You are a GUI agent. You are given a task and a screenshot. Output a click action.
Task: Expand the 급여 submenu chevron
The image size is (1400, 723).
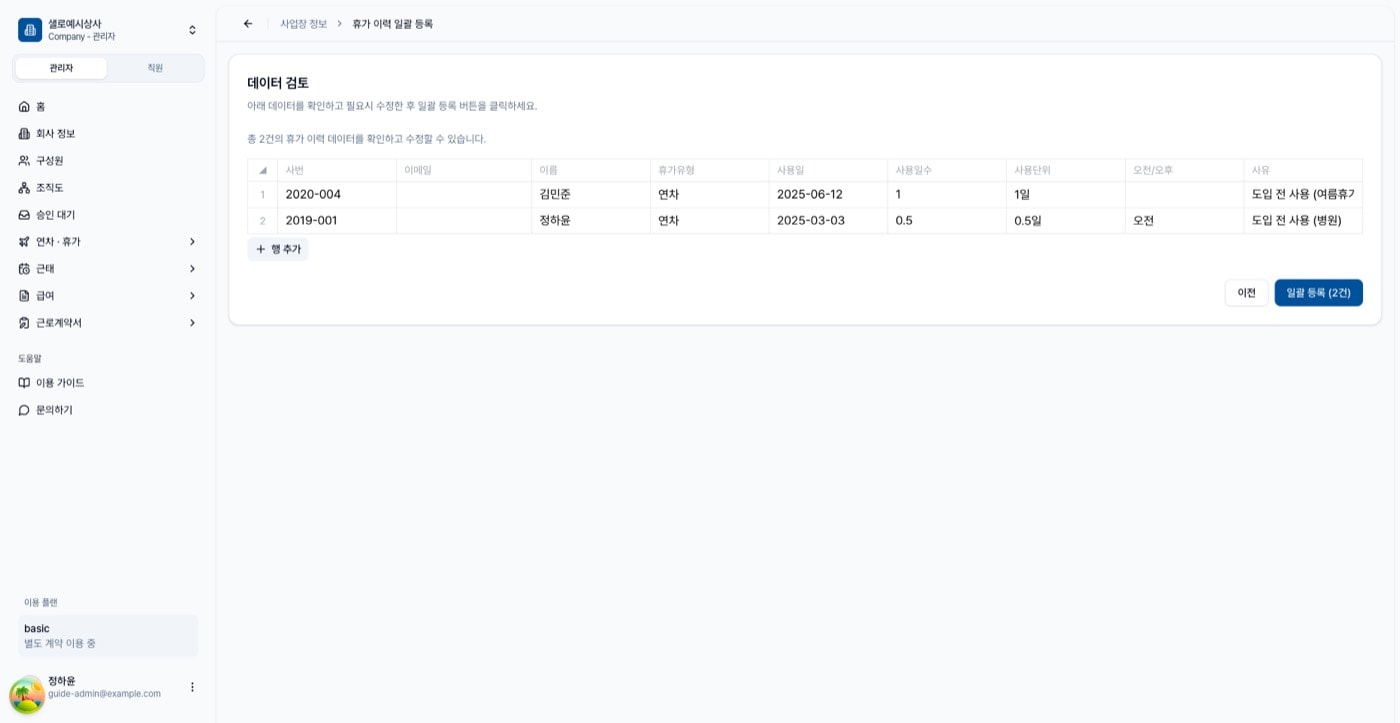192,295
